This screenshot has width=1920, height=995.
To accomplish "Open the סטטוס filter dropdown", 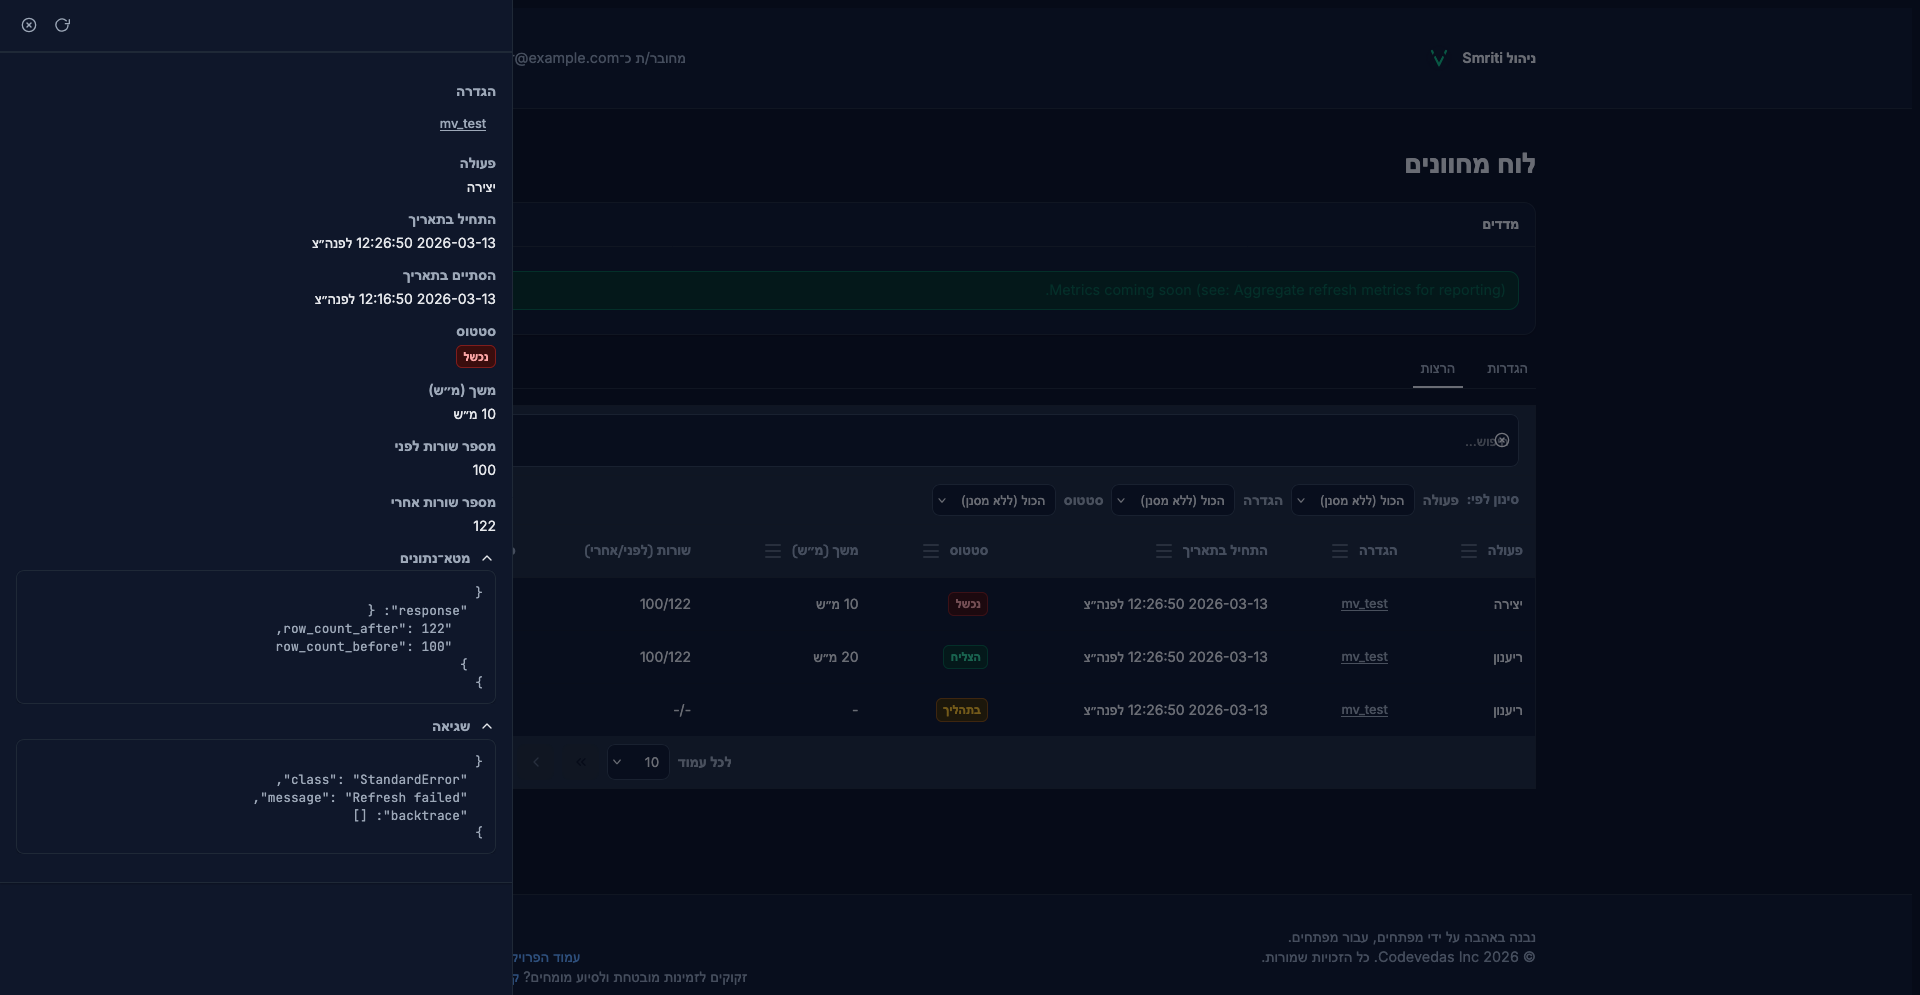I will coord(993,500).
